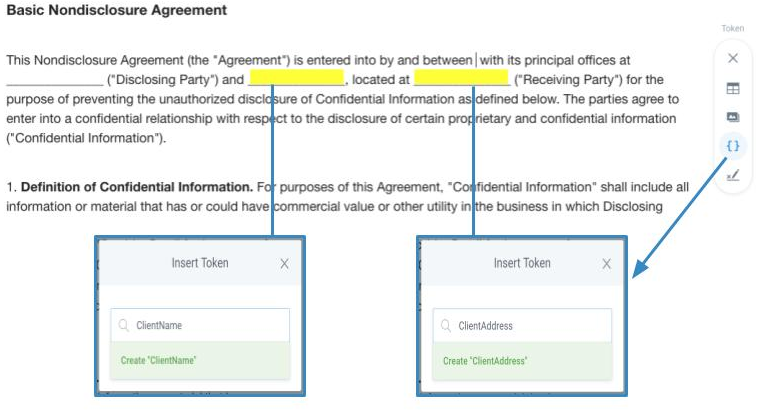
Task: Focus the ClientAddress token search field
Action: (x=522, y=325)
